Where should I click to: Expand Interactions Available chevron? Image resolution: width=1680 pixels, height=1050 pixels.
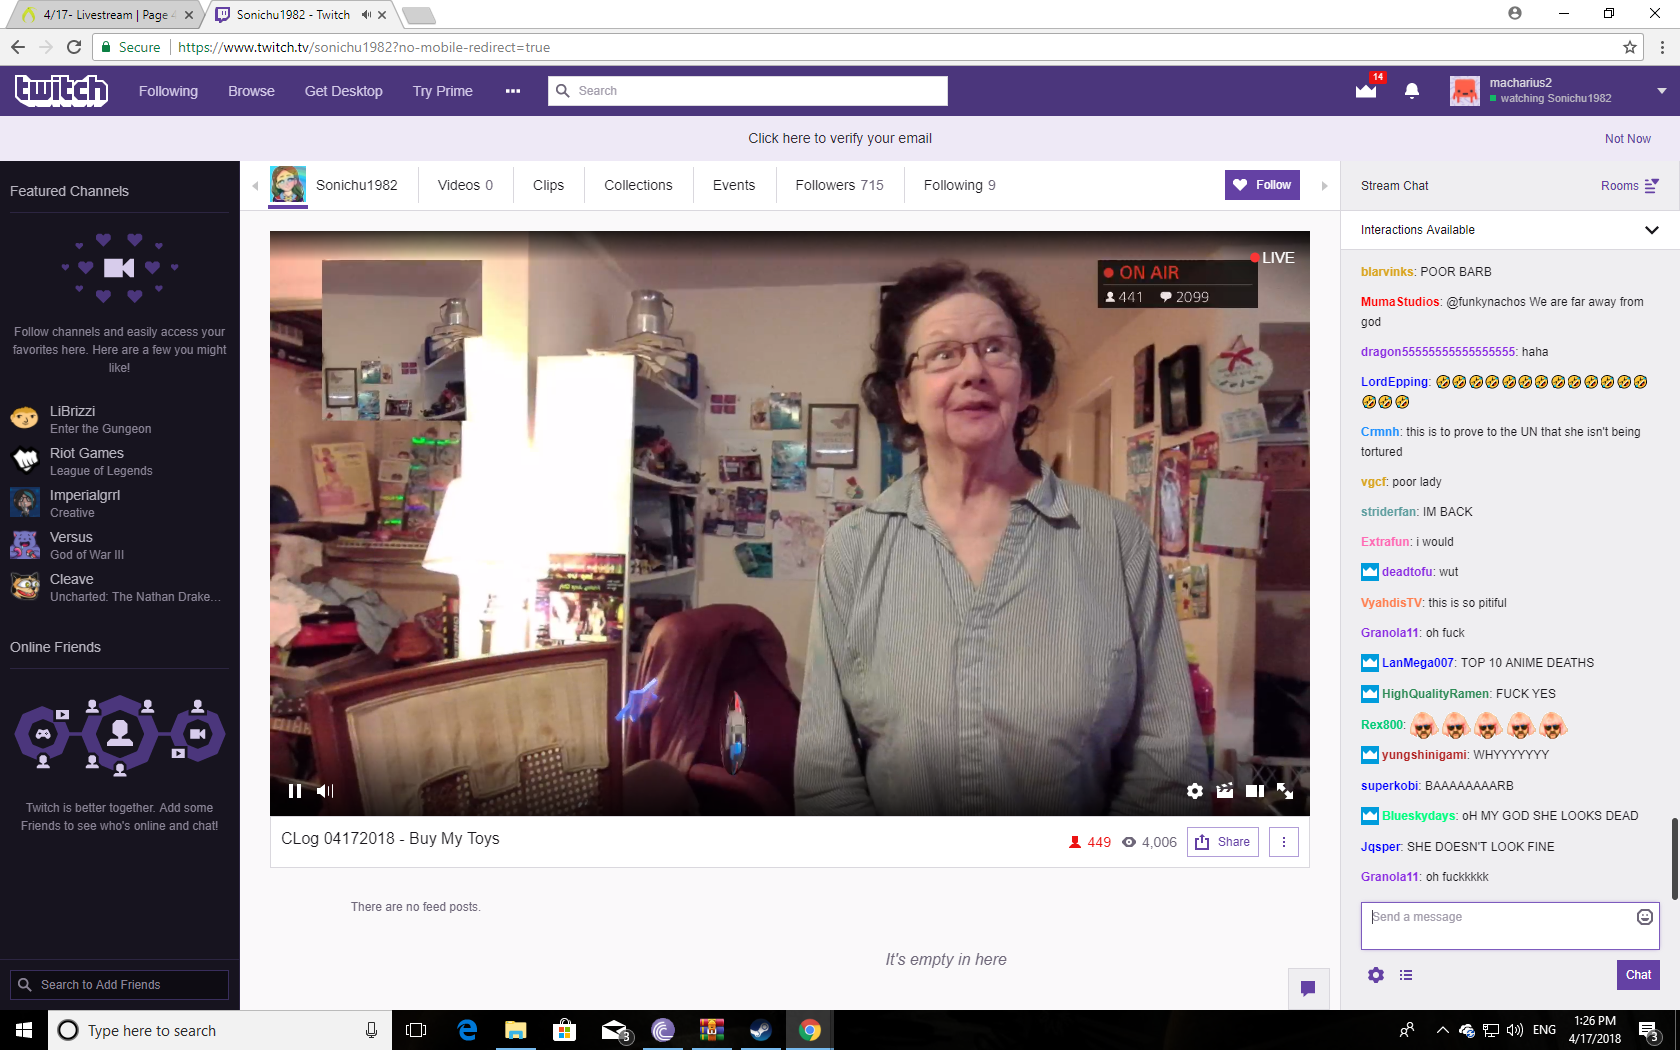[x=1652, y=230]
